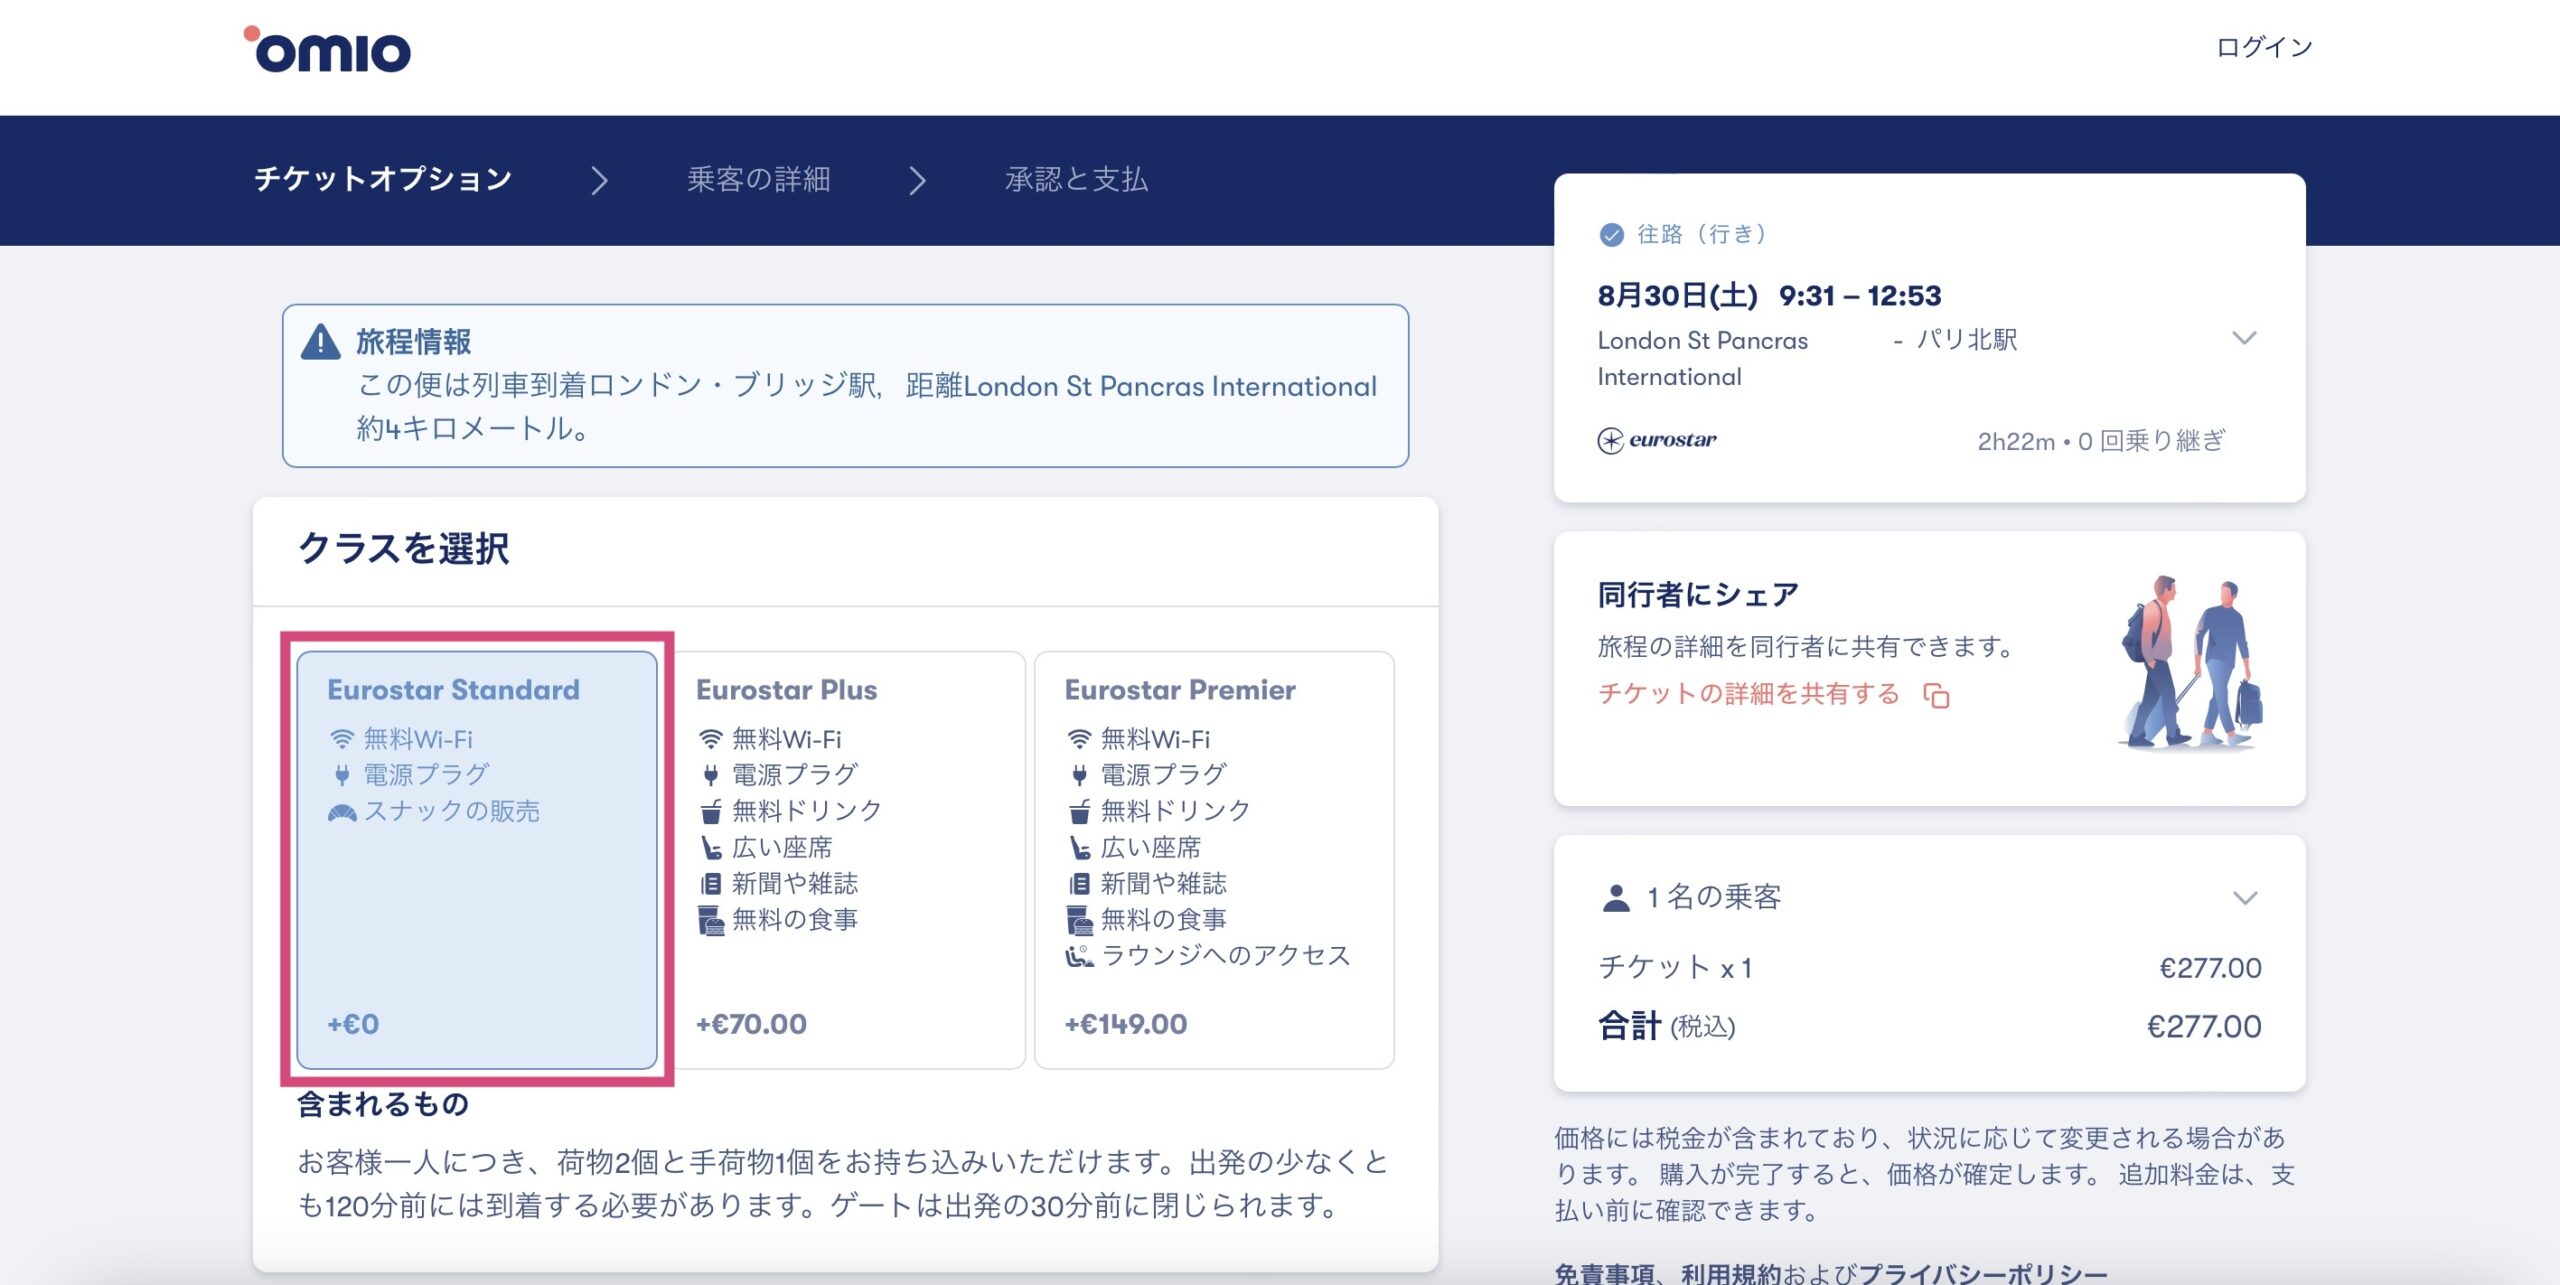Image resolution: width=2560 pixels, height=1285 pixels.
Task: Click the Omio logo
Action: tap(328, 49)
